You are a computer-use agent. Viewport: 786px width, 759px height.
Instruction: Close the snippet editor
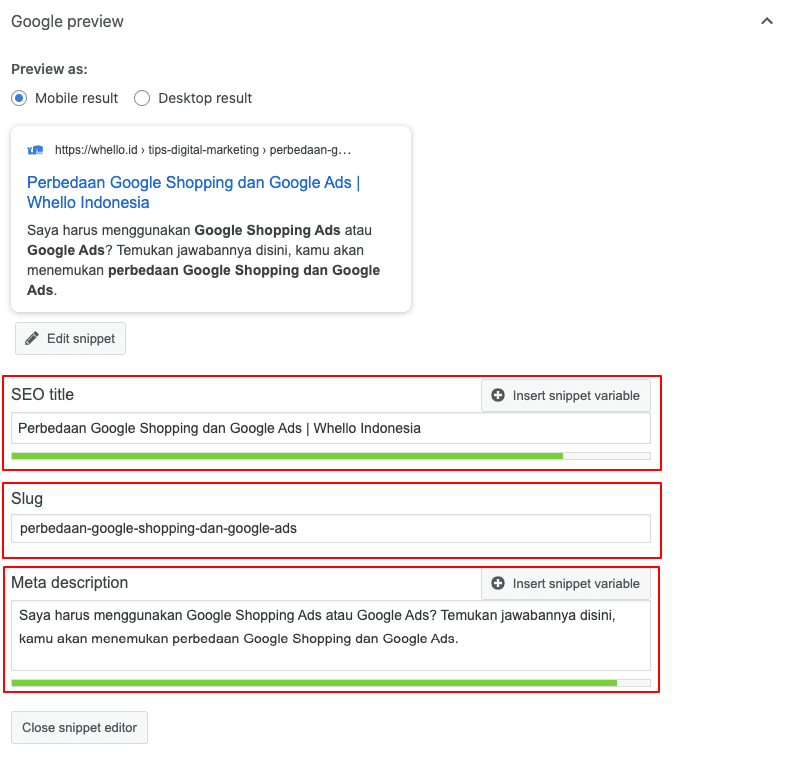coord(79,728)
